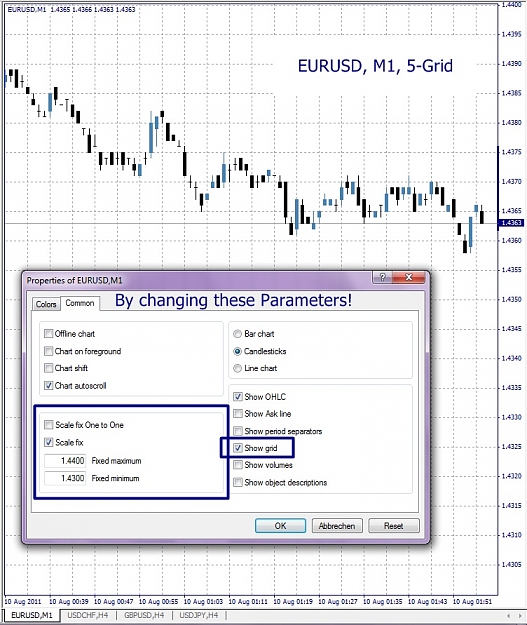Open the help button in Properties dialog
527x625 pixels.
(x=382, y=277)
